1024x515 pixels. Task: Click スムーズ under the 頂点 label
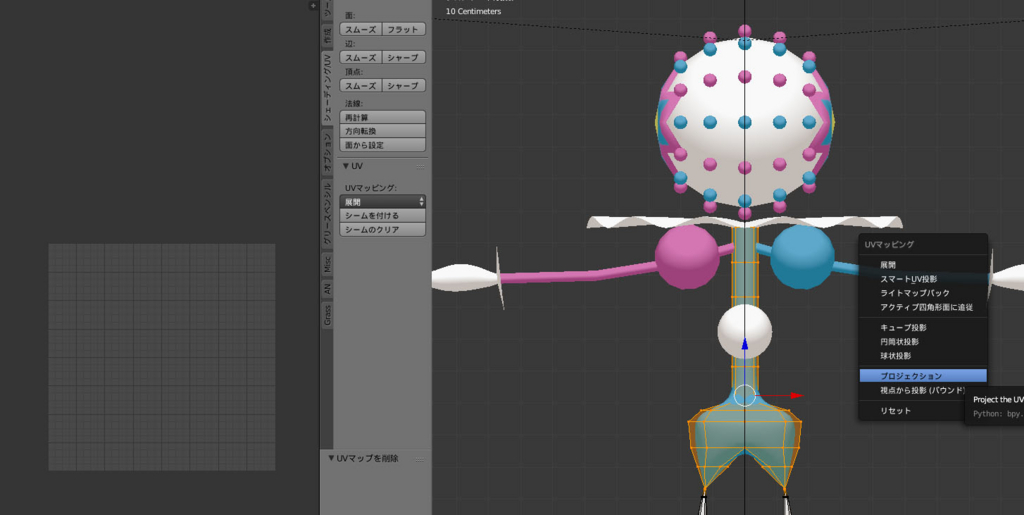360,86
